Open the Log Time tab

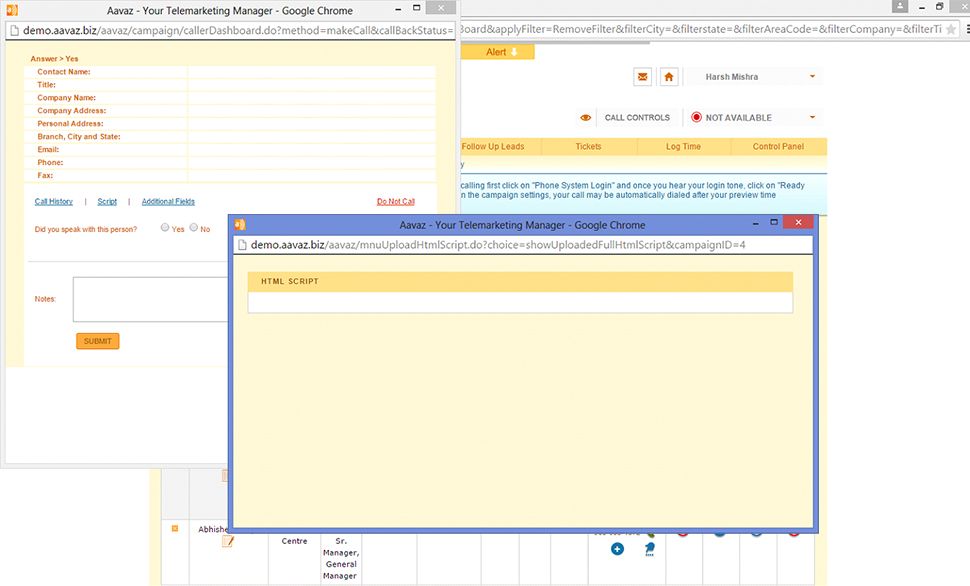684,147
